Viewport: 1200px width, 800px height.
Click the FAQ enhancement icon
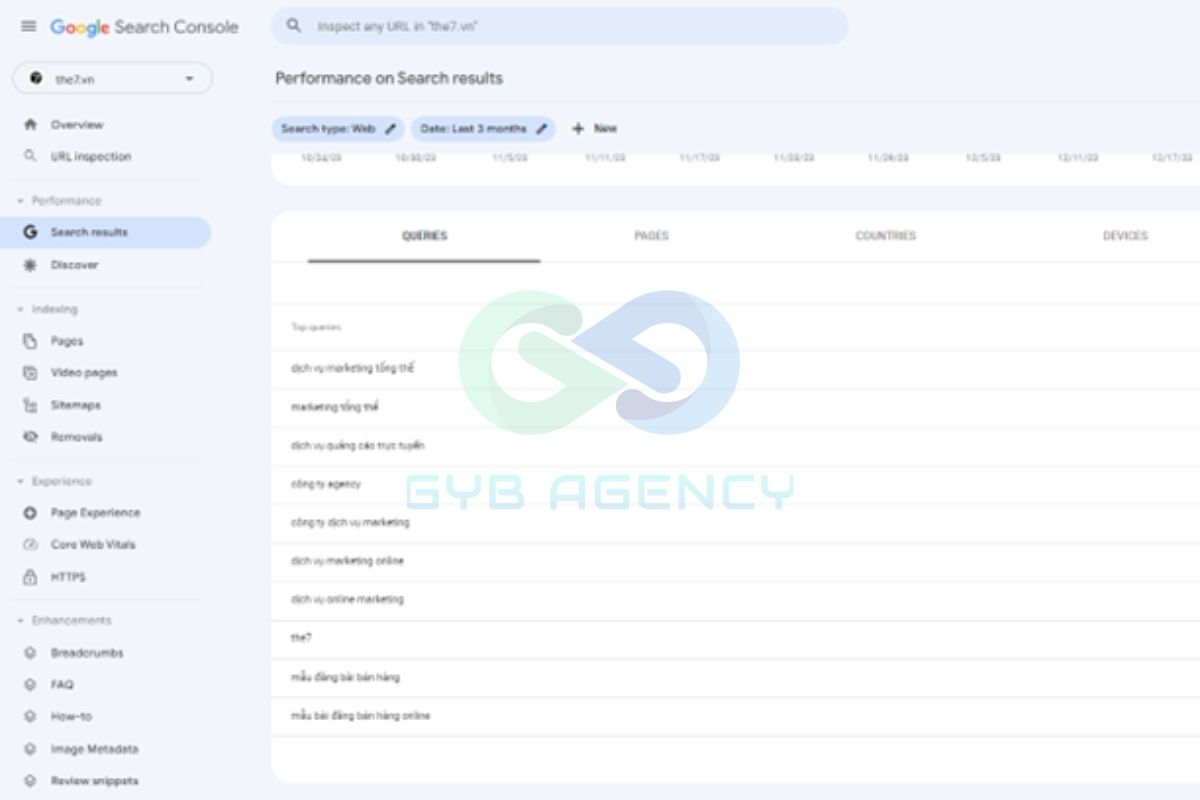(x=30, y=685)
